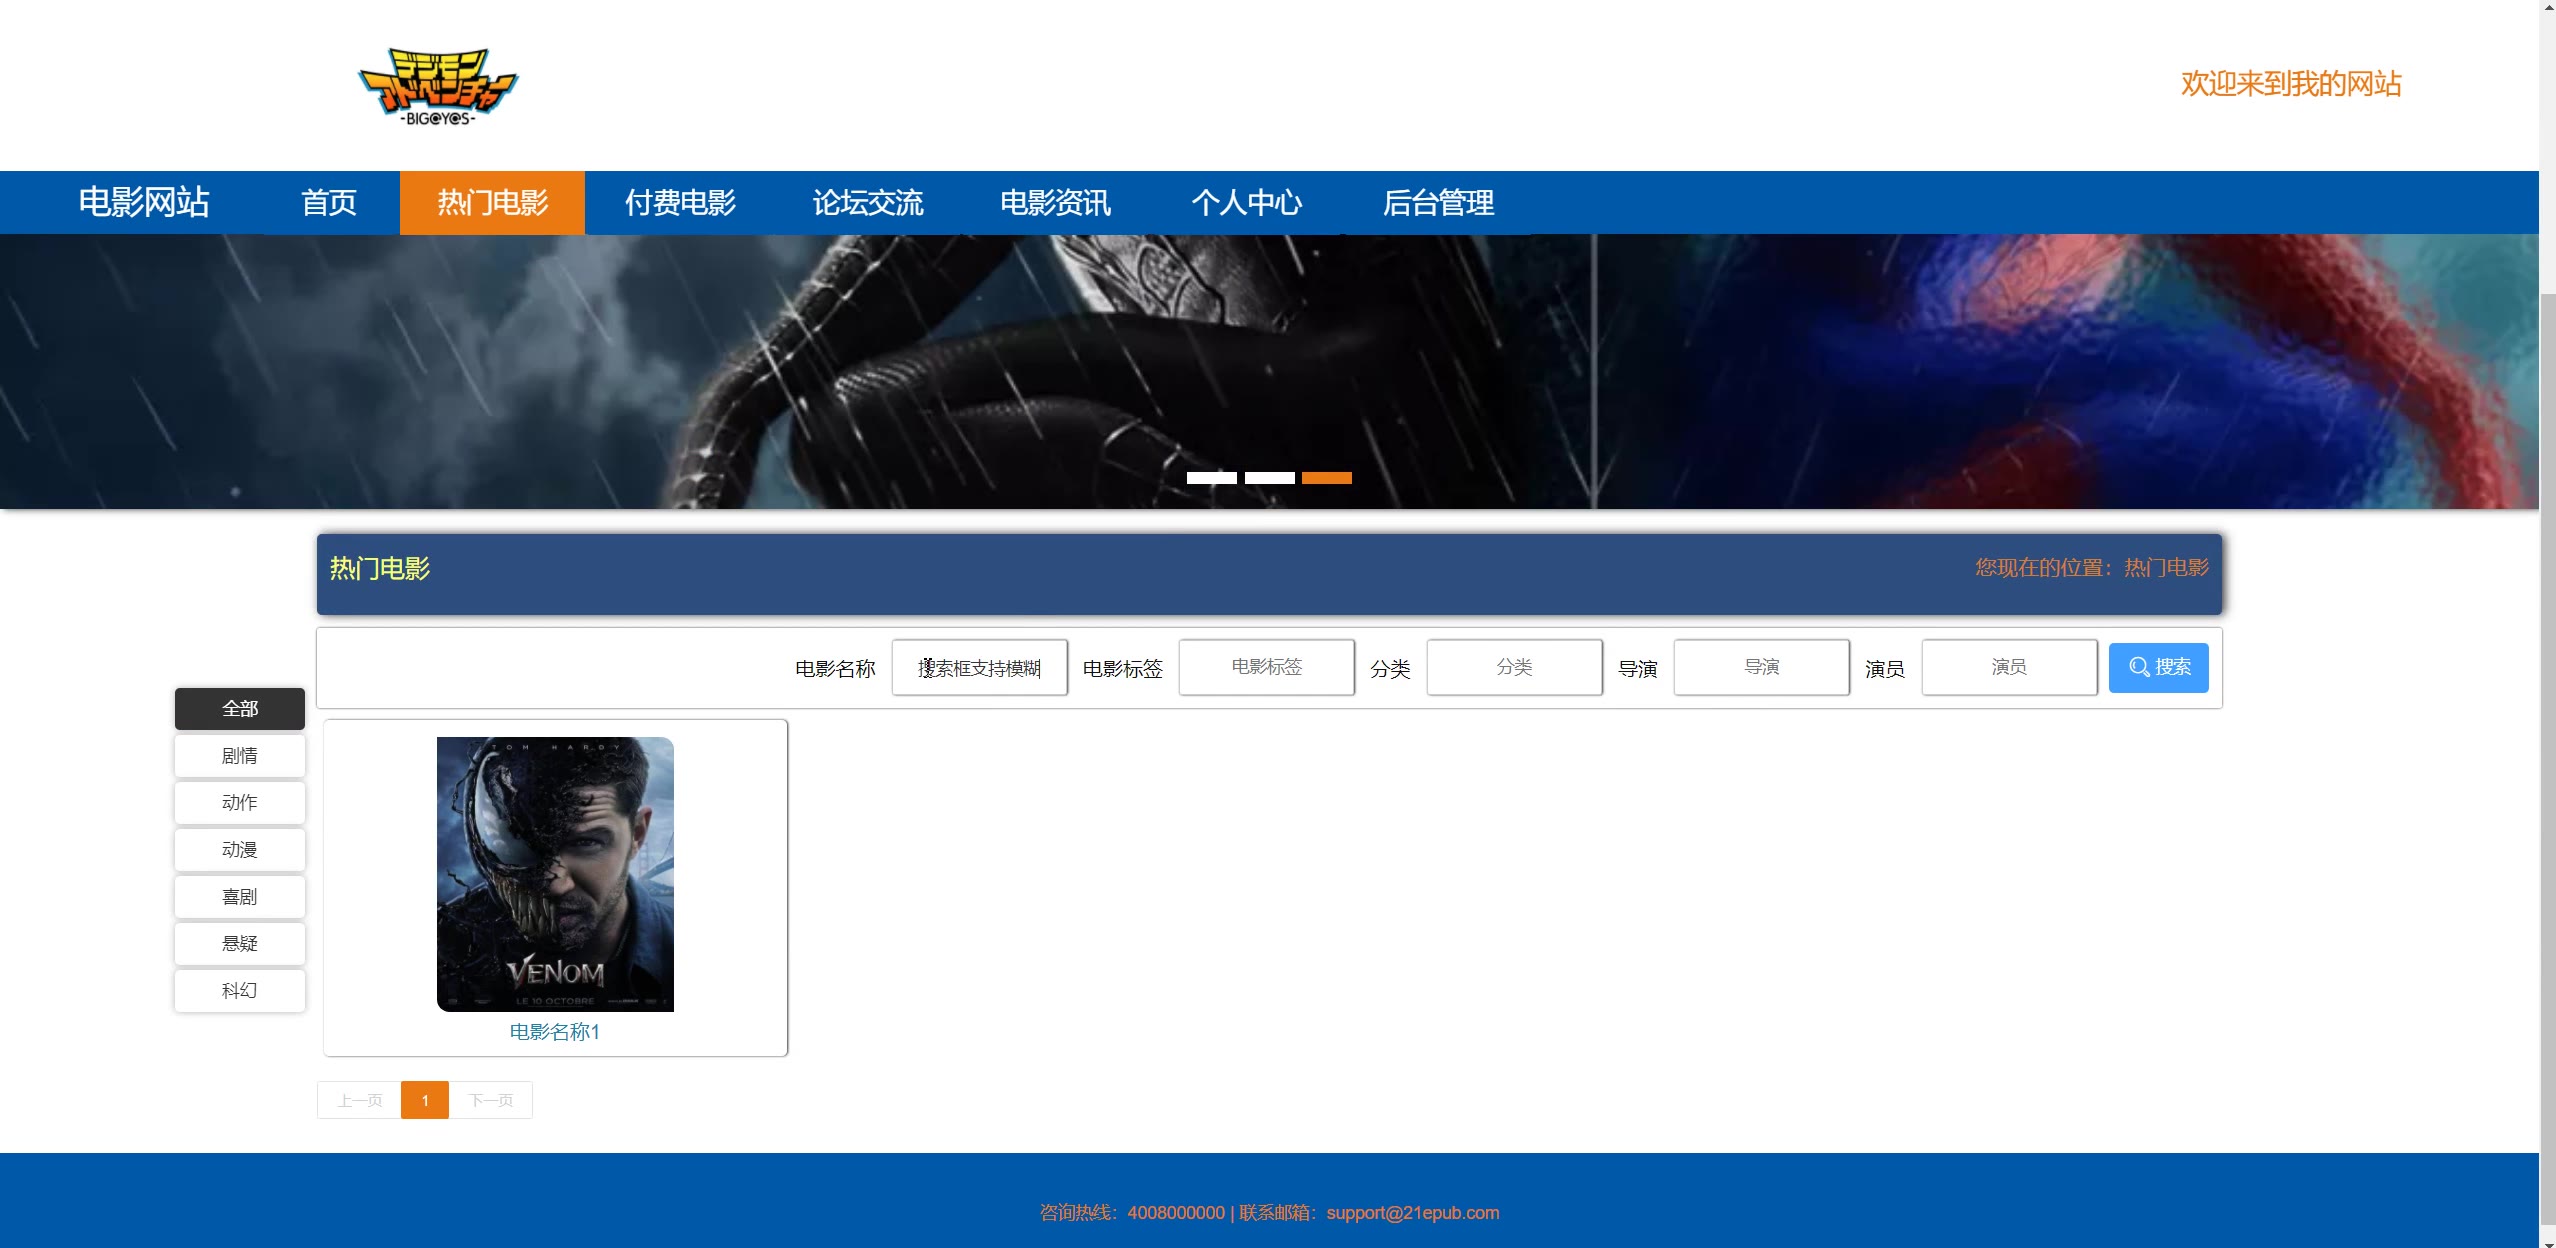
Task: Click the 上一页 pagination button
Action: pos(359,1100)
